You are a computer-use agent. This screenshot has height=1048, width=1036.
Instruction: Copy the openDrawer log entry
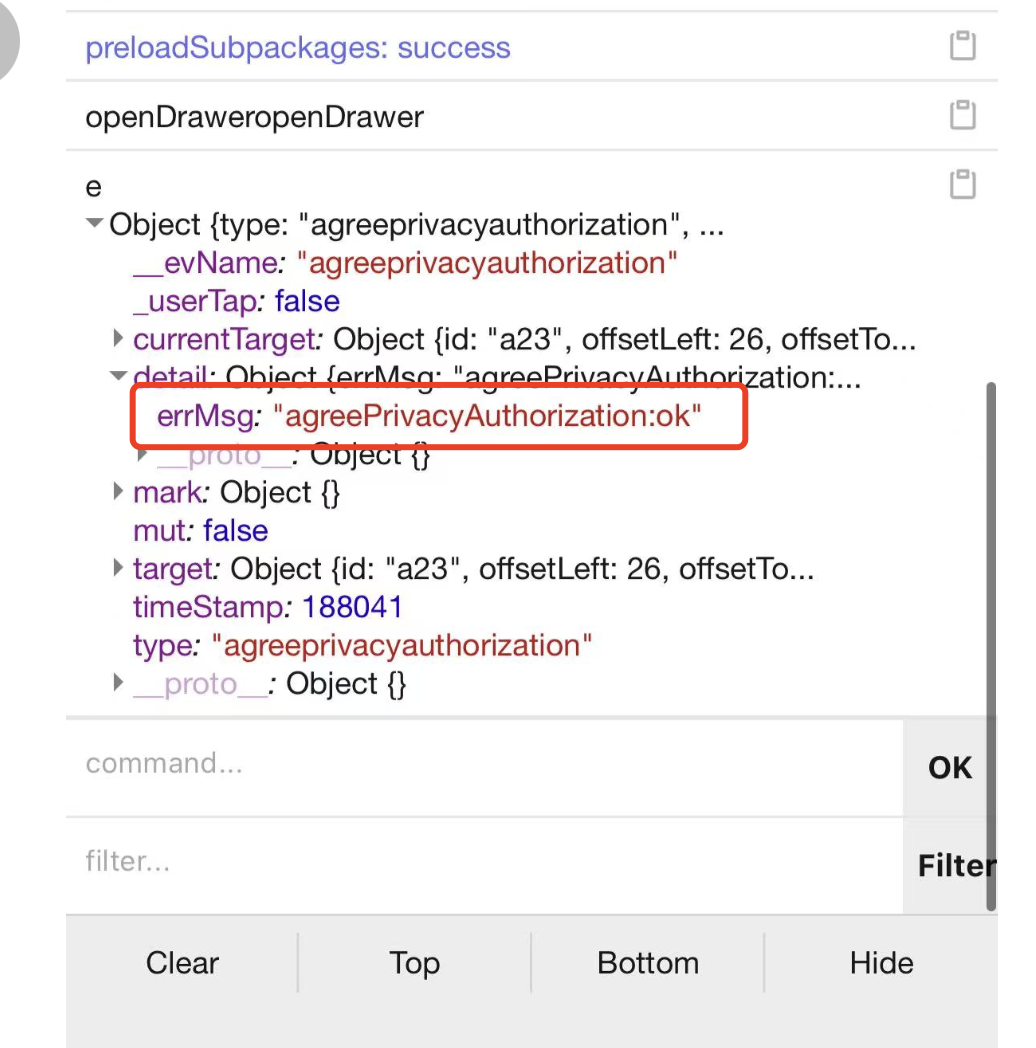pos(962,116)
